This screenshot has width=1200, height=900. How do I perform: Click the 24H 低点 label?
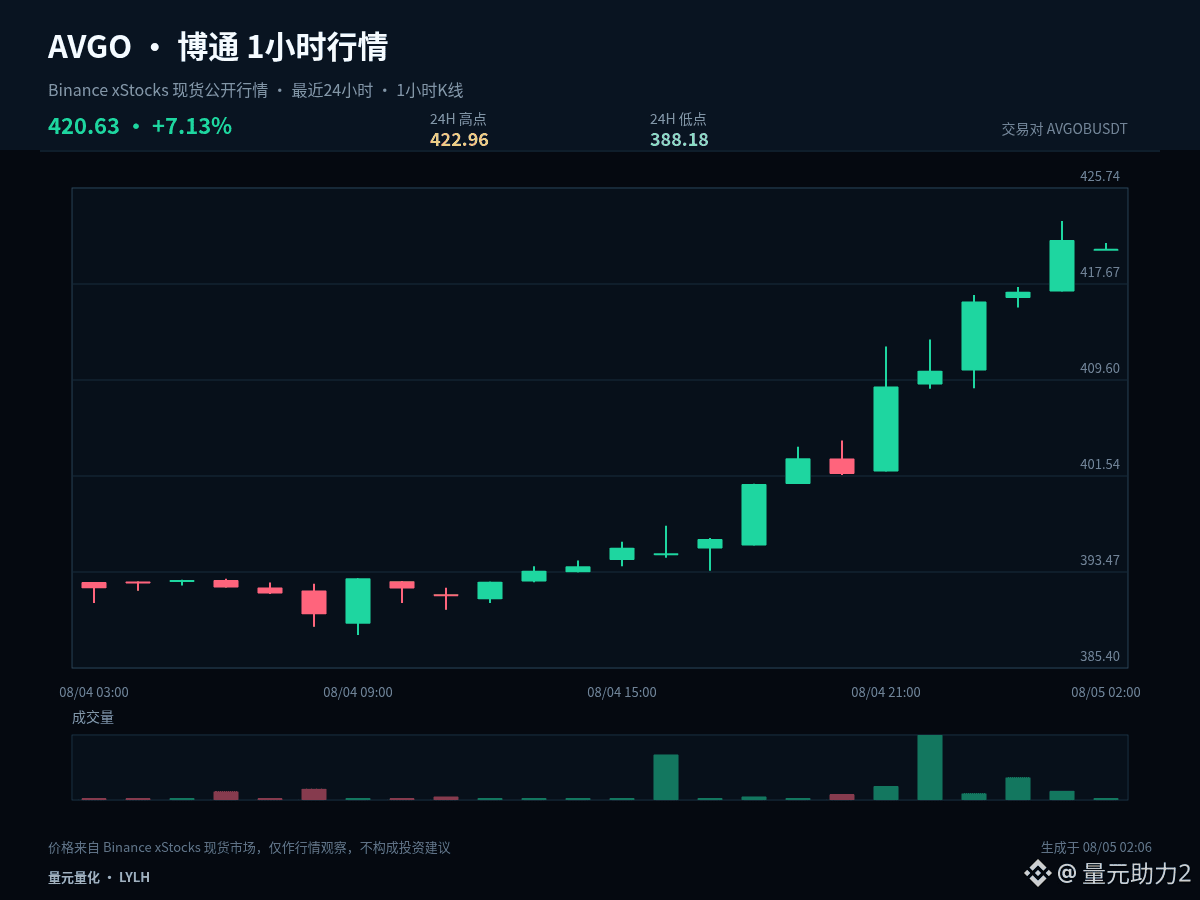point(678,119)
